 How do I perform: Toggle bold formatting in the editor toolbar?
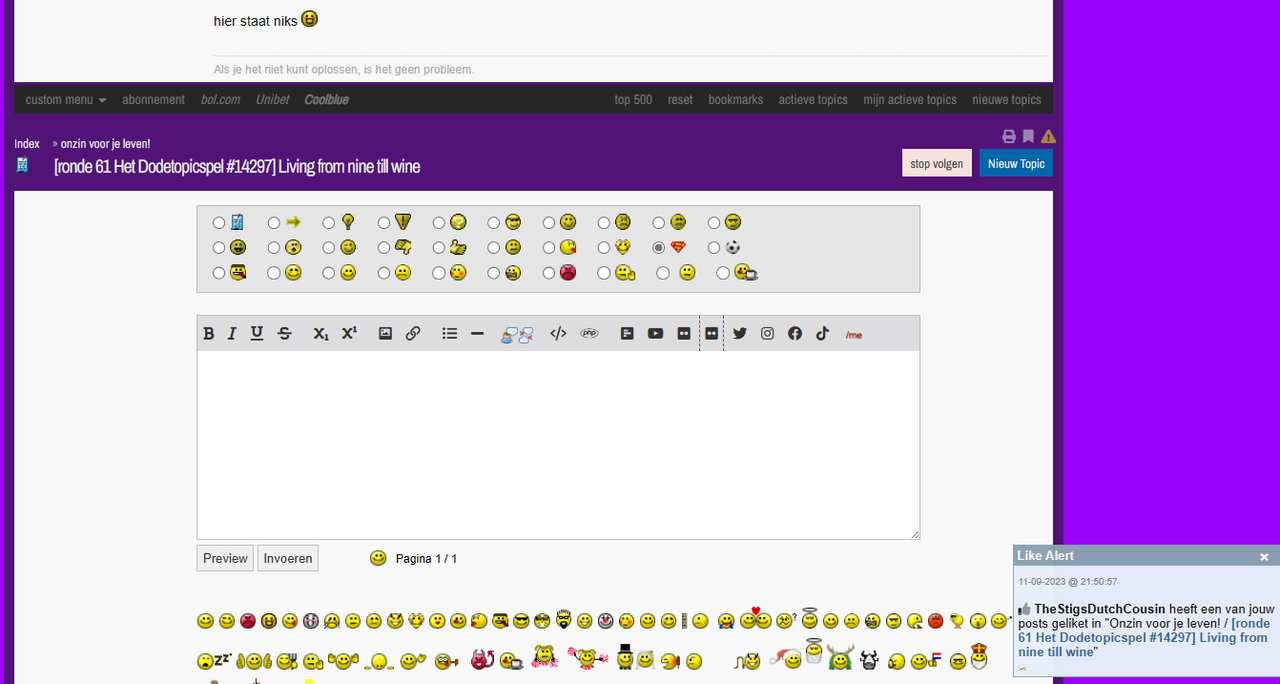pos(209,334)
